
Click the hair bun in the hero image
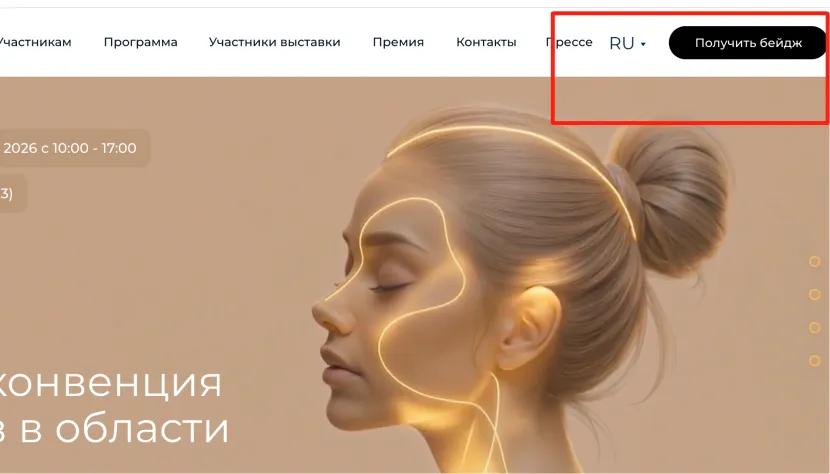[x=672, y=199]
